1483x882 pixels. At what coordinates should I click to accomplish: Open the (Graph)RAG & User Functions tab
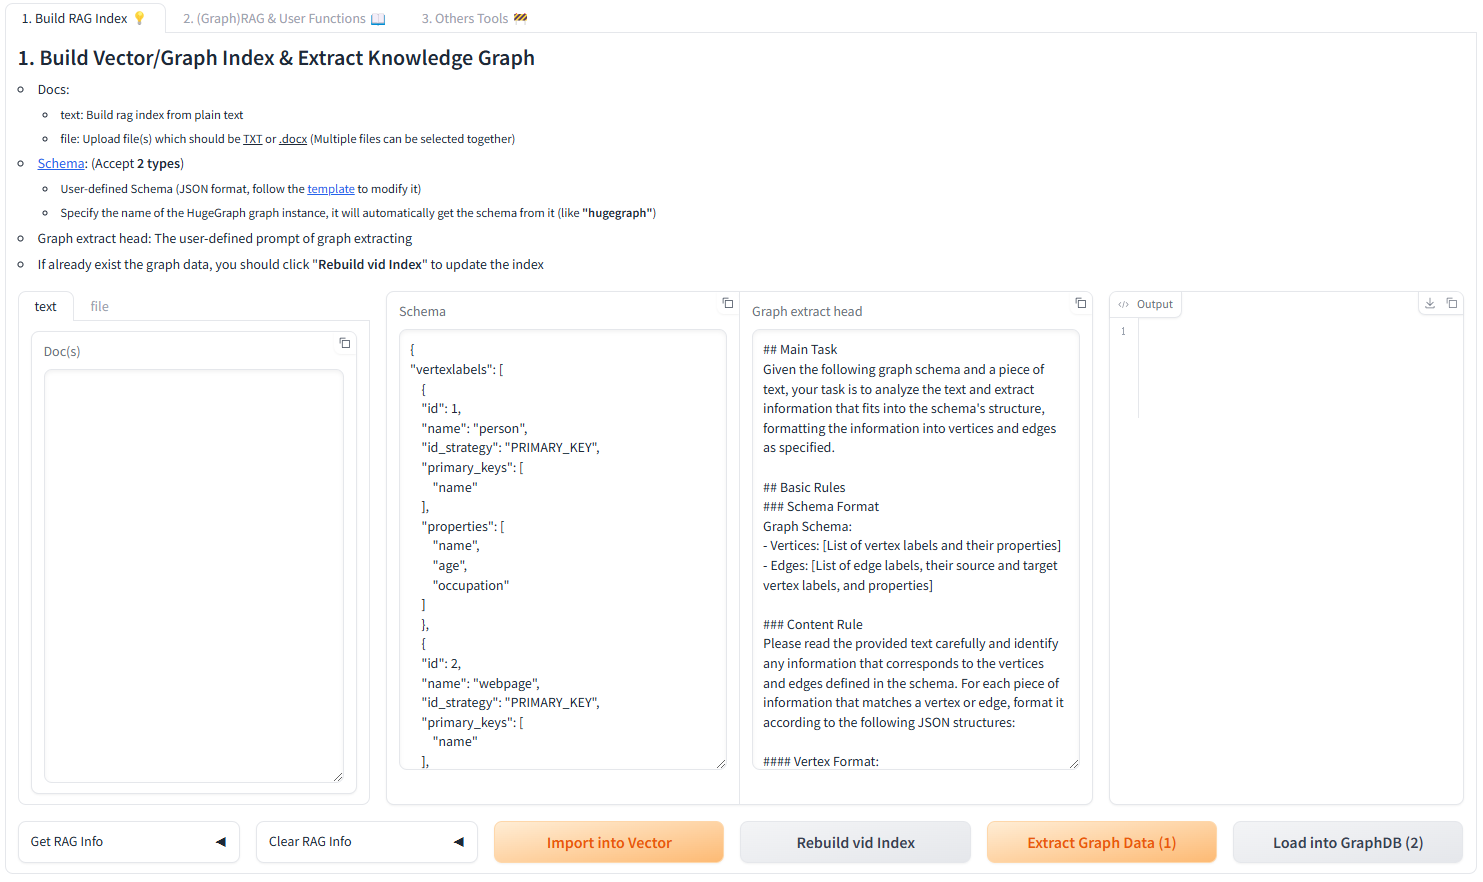(x=283, y=18)
